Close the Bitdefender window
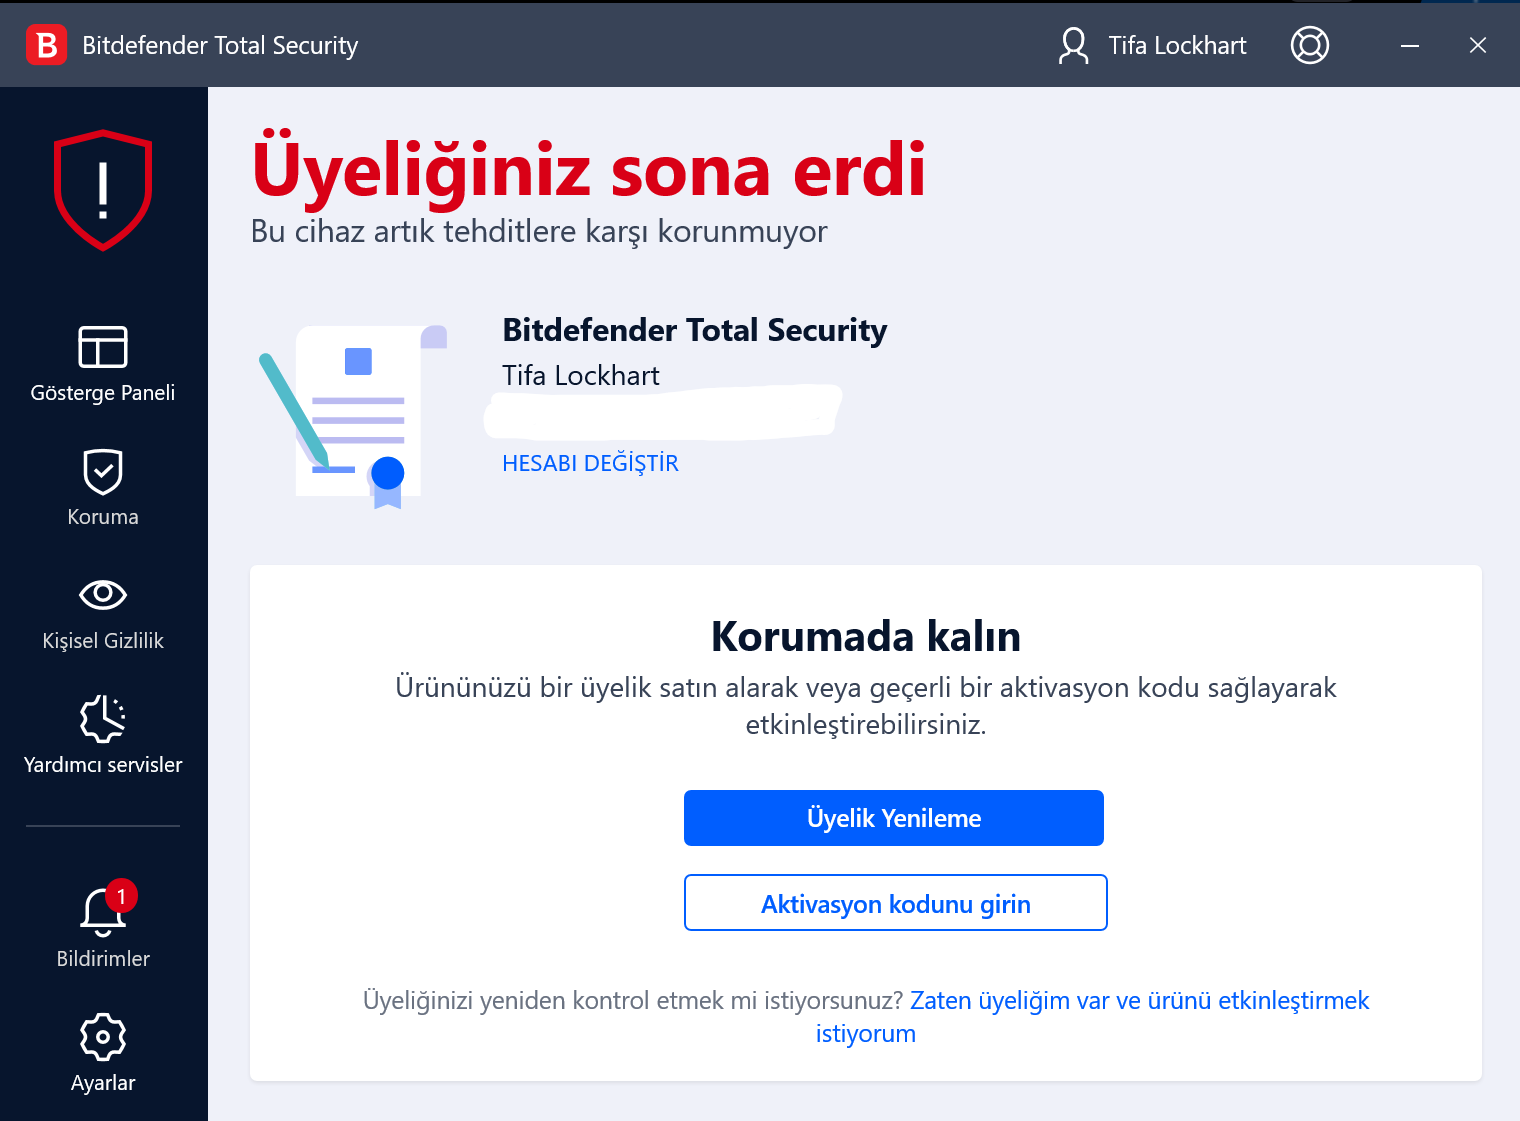Viewport: 1520px width, 1121px height. click(x=1478, y=45)
